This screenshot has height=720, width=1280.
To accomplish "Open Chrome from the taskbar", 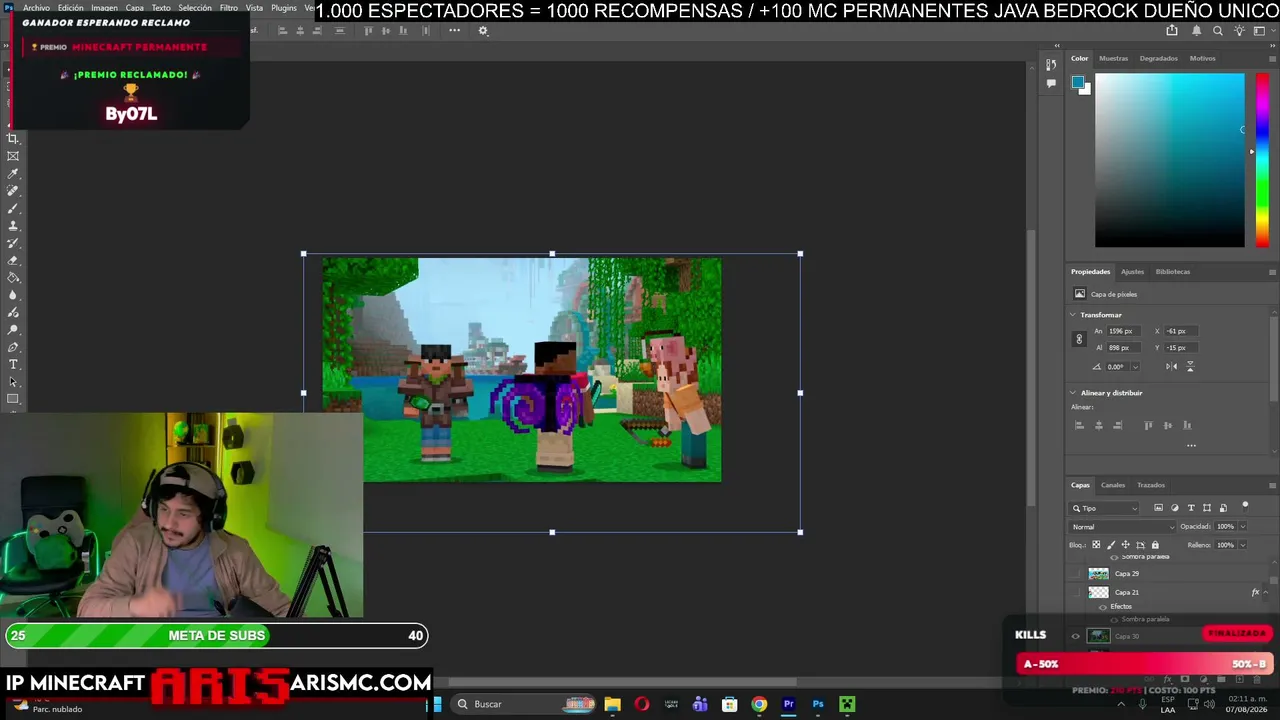I will pyautogui.click(x=759, y=704).
